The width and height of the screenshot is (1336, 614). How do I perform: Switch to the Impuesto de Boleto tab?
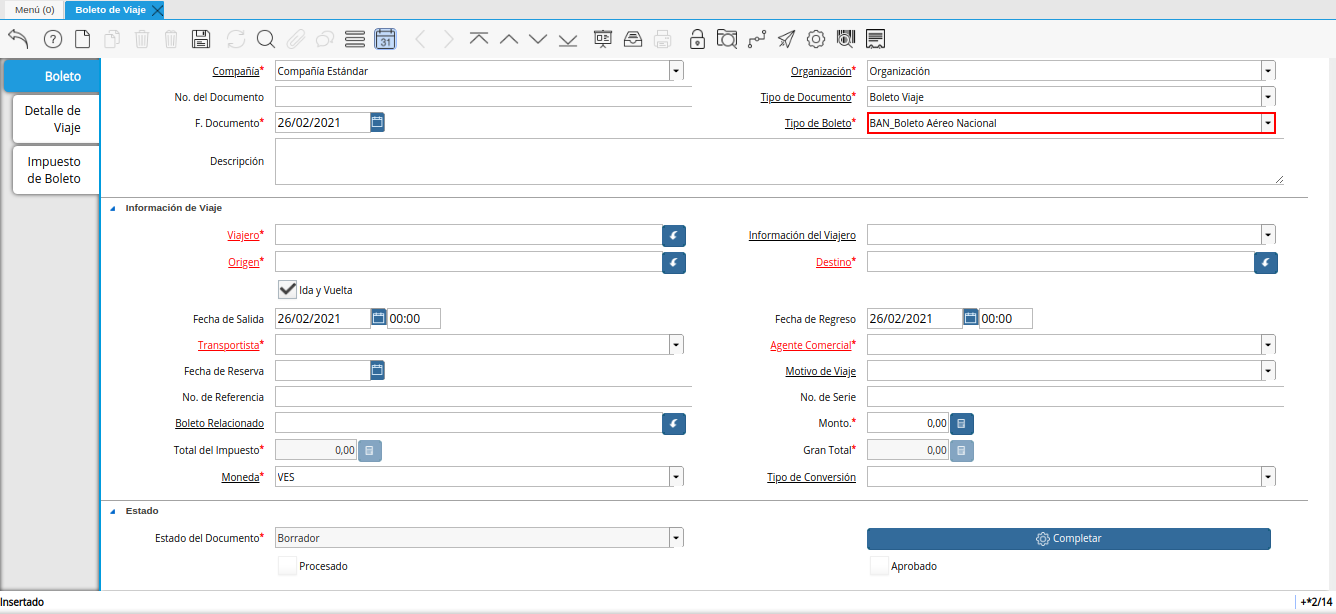click(x=54, y=170)
